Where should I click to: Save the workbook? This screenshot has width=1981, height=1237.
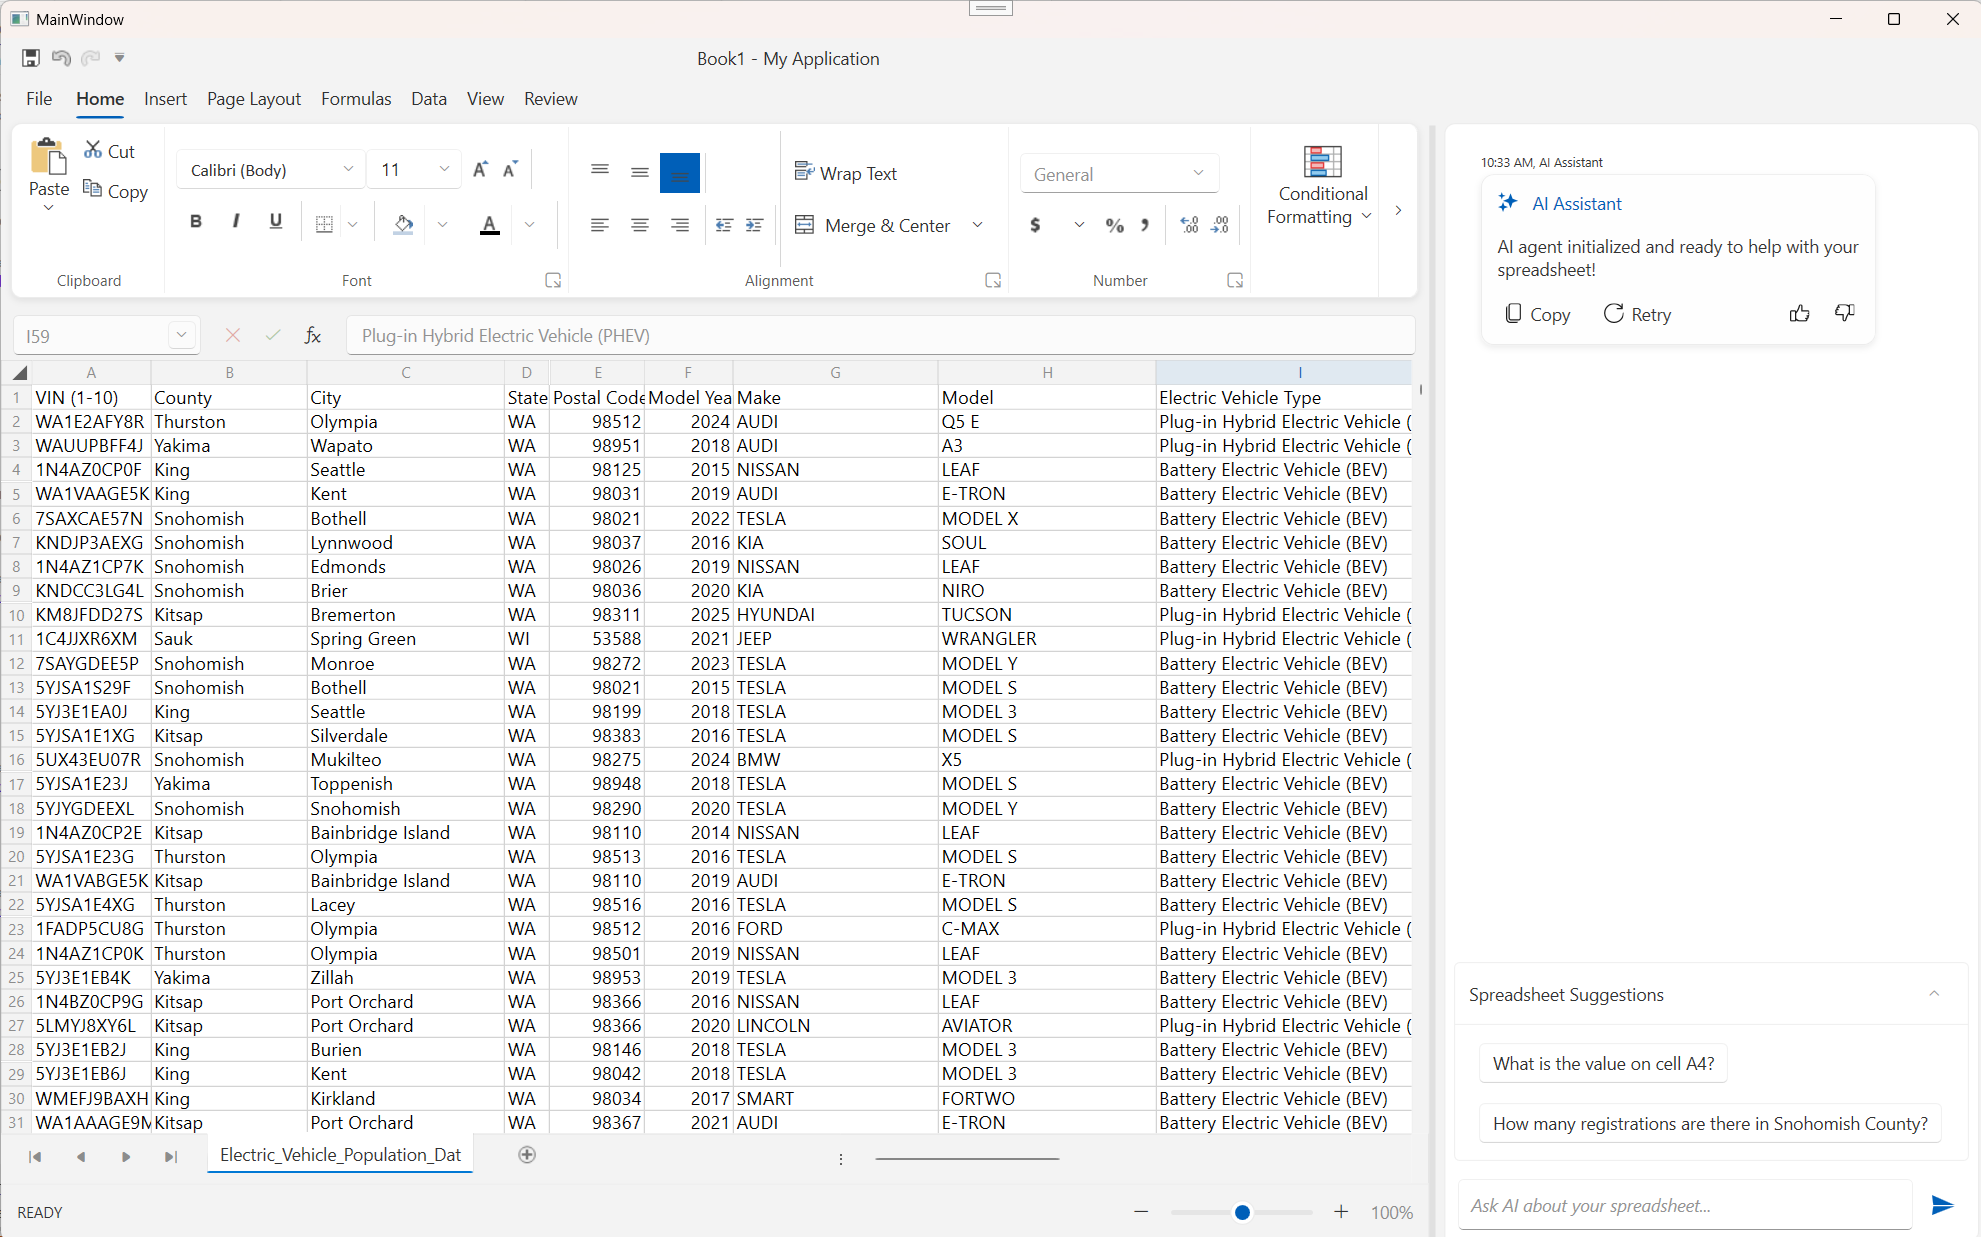30,57
